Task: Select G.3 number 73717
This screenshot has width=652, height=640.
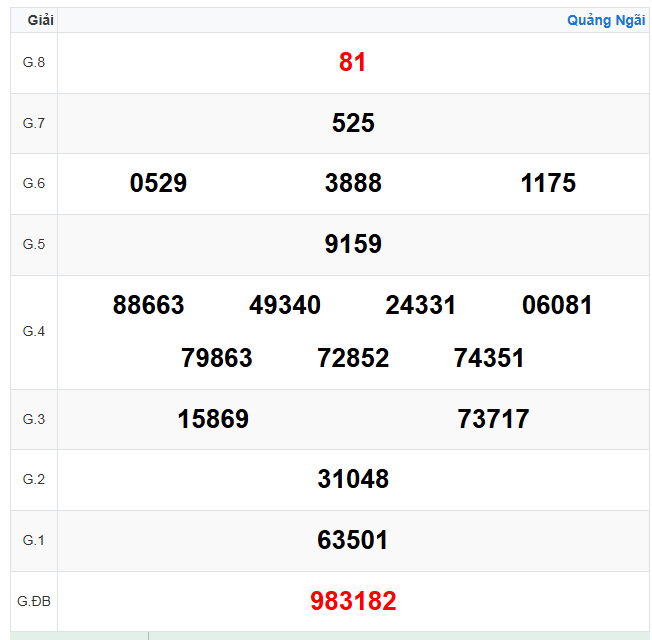Action: 493,419
